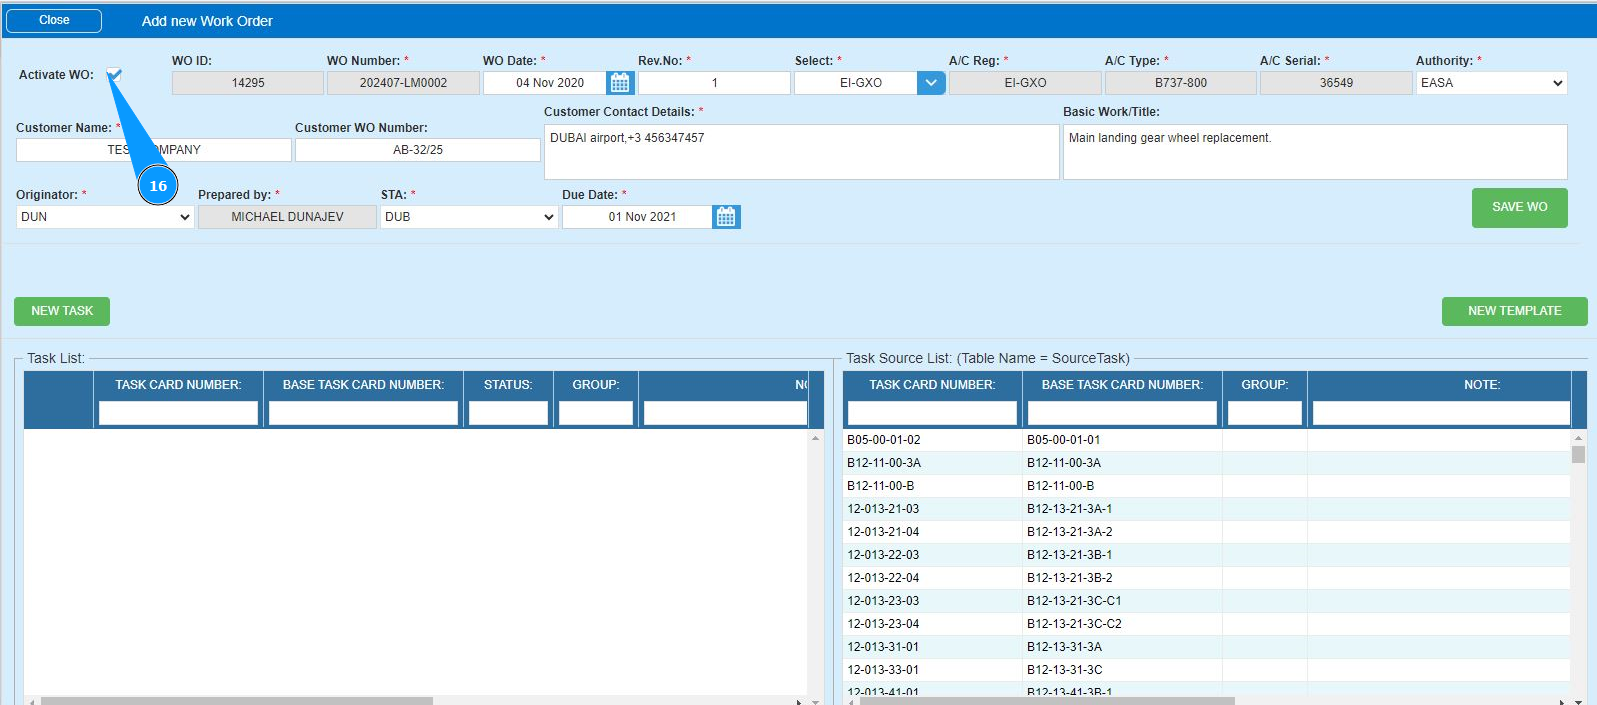Image resolution: width=1597 pixels, height=705 pixels.
Task: Toggle the Activate WO checkbox
Action: tap(114, 75)
